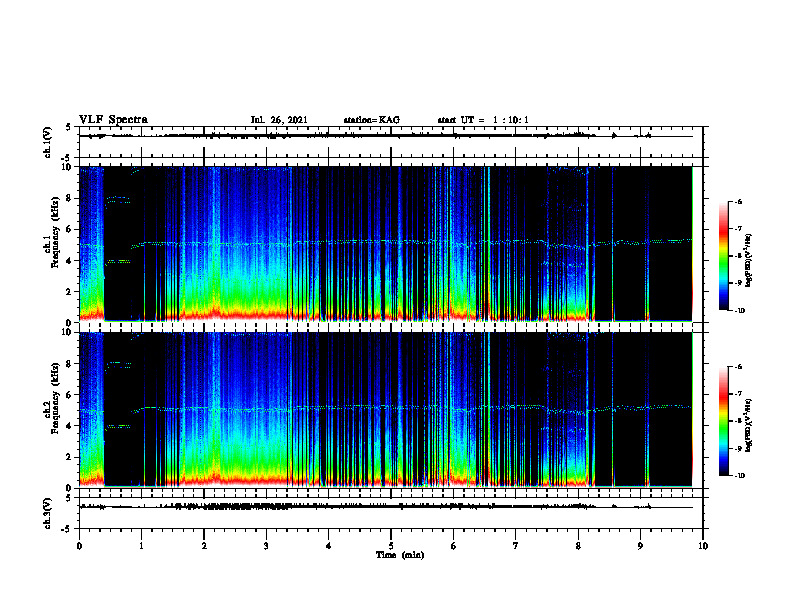Click time axis tick label "4"

point(329,546)
